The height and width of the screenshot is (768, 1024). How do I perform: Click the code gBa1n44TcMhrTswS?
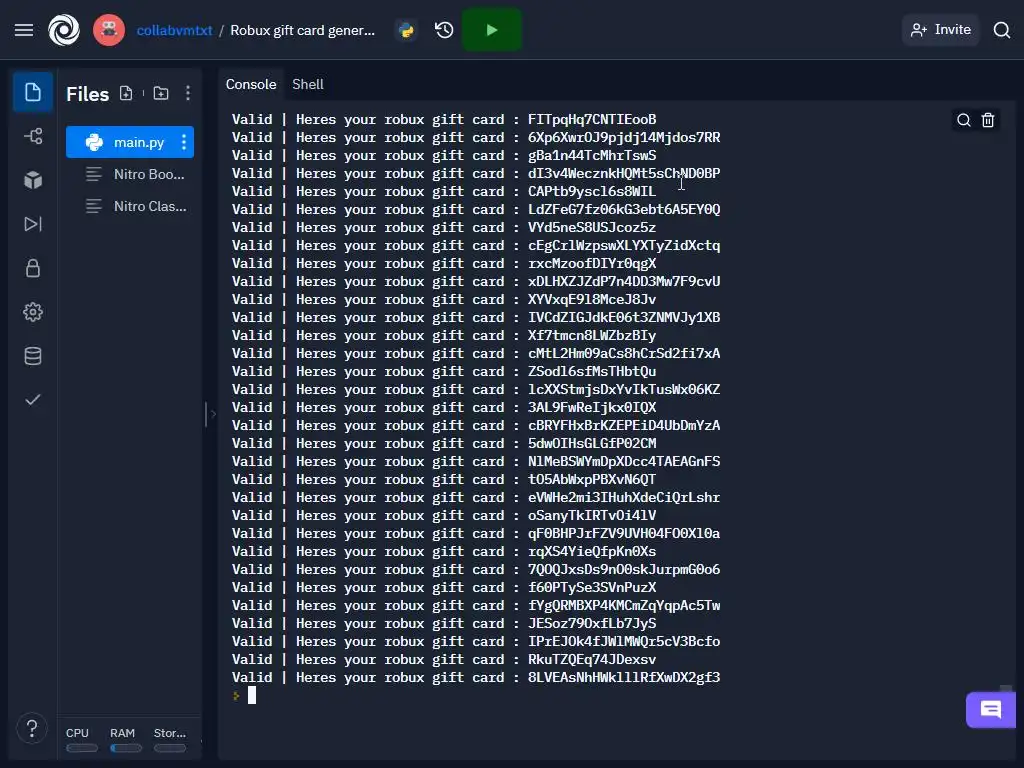tap(592, 155)
